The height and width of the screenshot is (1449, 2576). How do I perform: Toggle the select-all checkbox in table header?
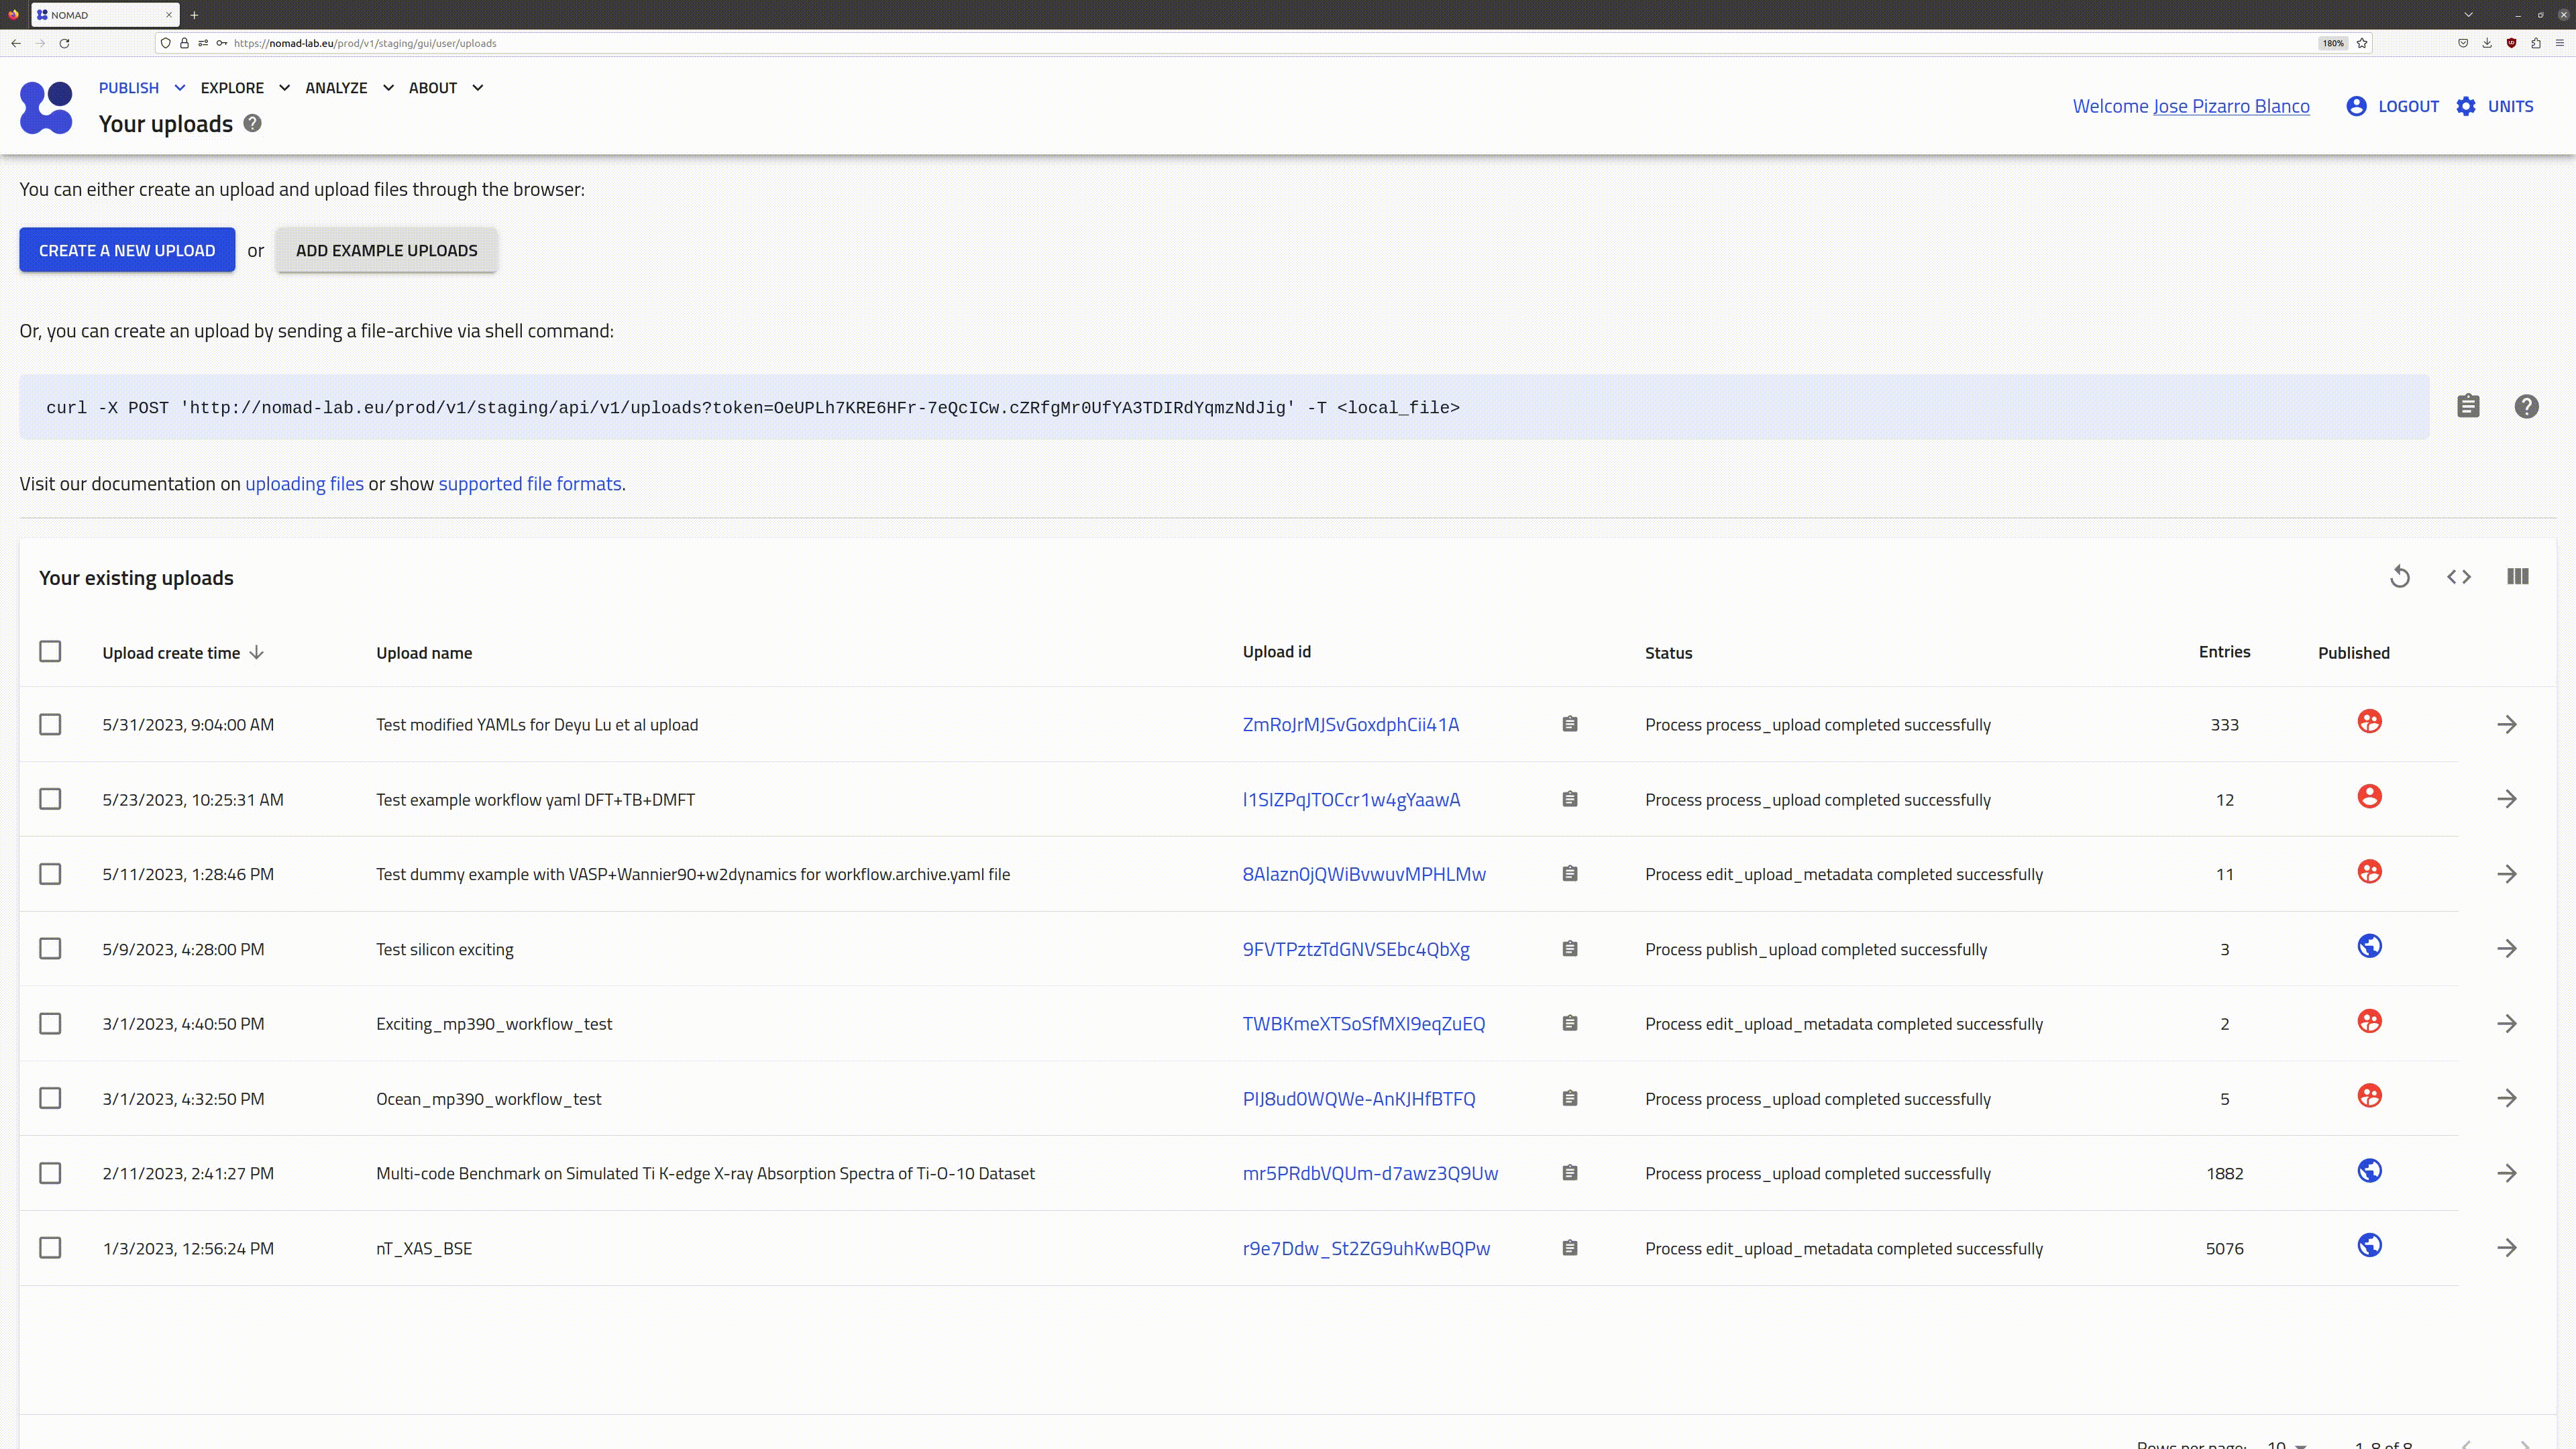[50, 651]
